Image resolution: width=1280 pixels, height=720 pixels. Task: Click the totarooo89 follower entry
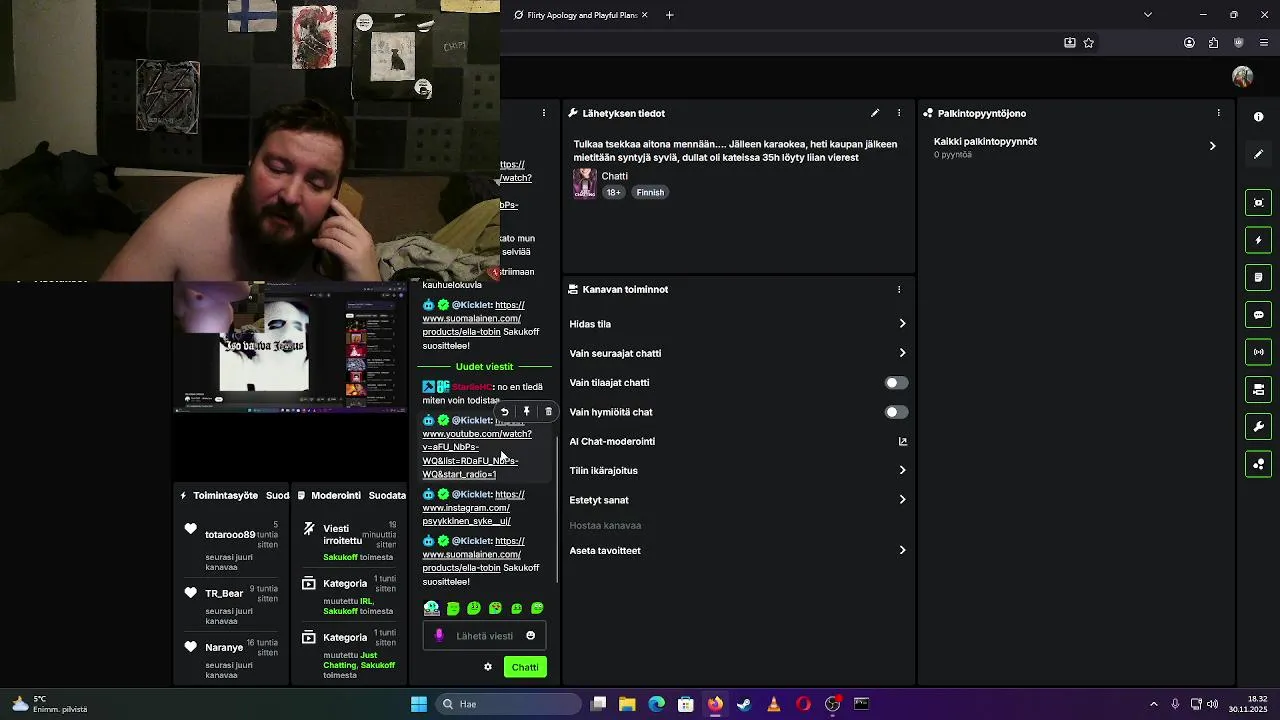click(231, 546)
